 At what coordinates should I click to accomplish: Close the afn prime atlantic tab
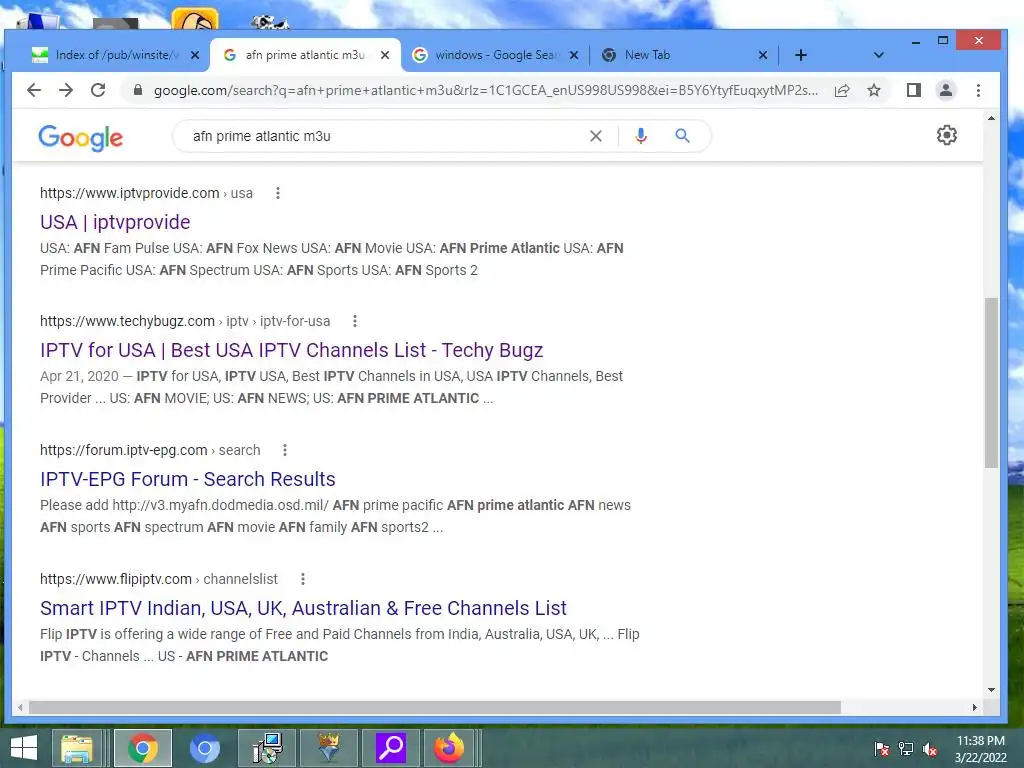coord(385,56)
